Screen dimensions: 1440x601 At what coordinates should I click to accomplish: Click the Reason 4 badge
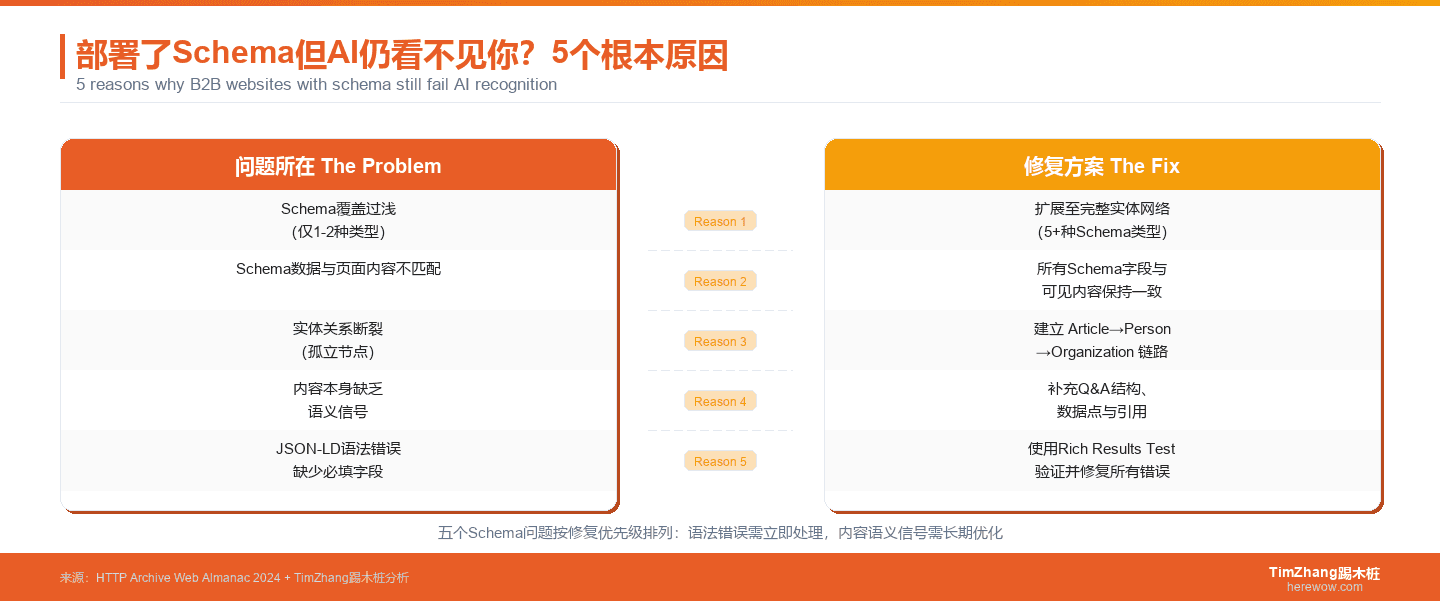(x=720, y=401)
